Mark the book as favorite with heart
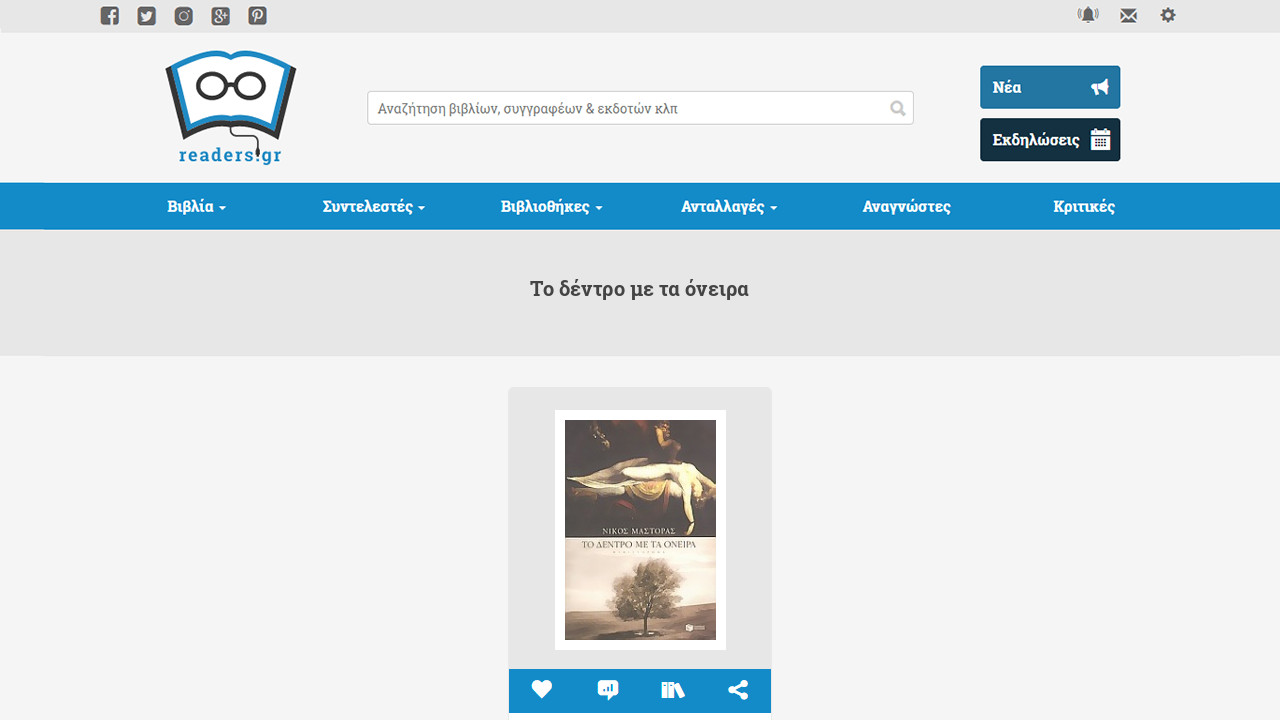This screenshot has height=720, width=1280. pos(542,690)
